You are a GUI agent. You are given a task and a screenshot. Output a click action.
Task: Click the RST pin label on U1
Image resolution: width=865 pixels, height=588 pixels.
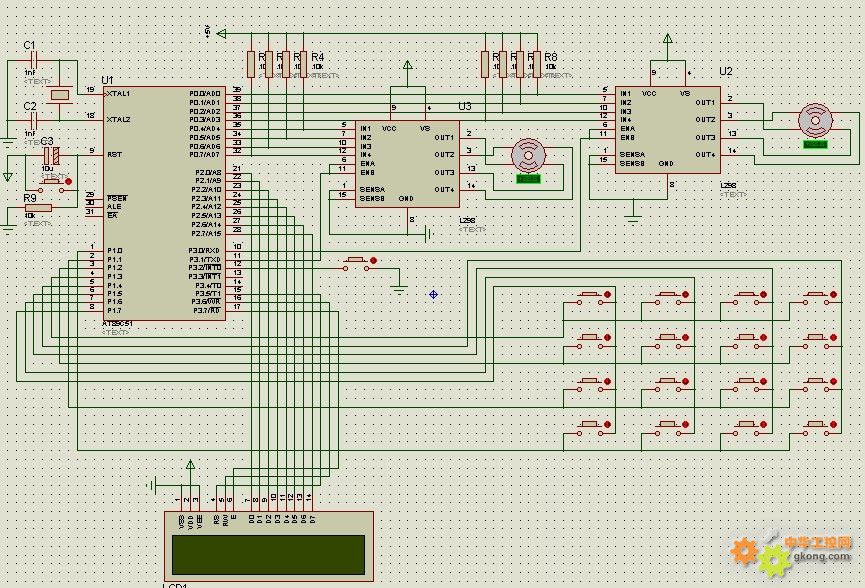(114, 154)
